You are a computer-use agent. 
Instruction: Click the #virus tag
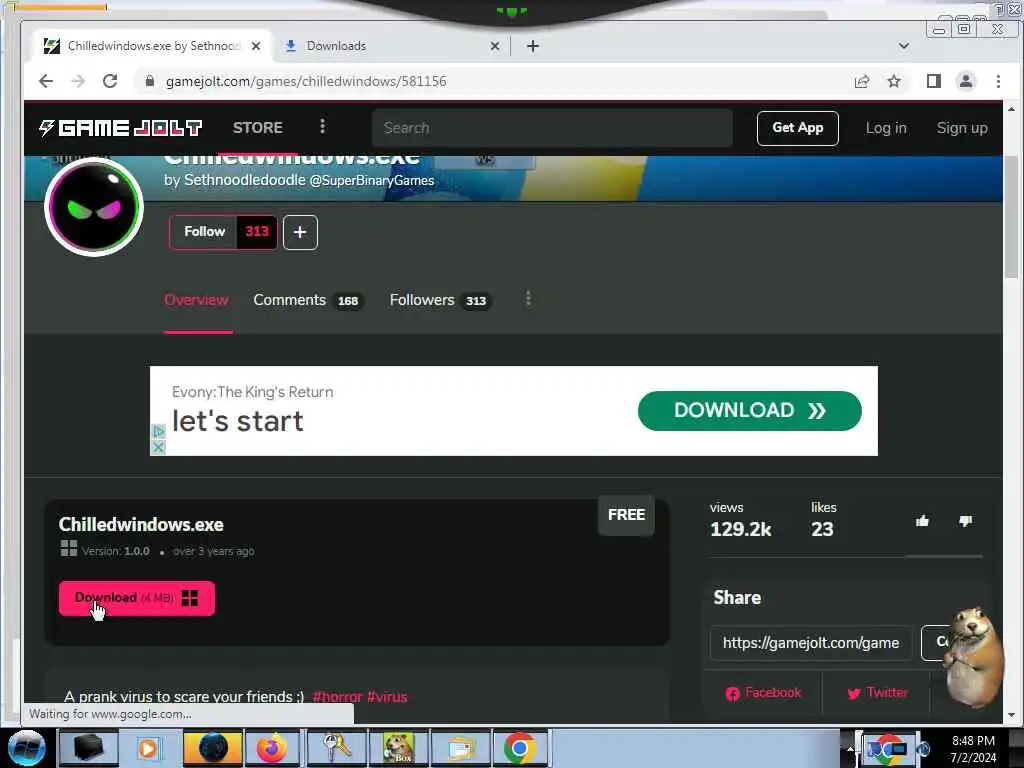[387, 697]
